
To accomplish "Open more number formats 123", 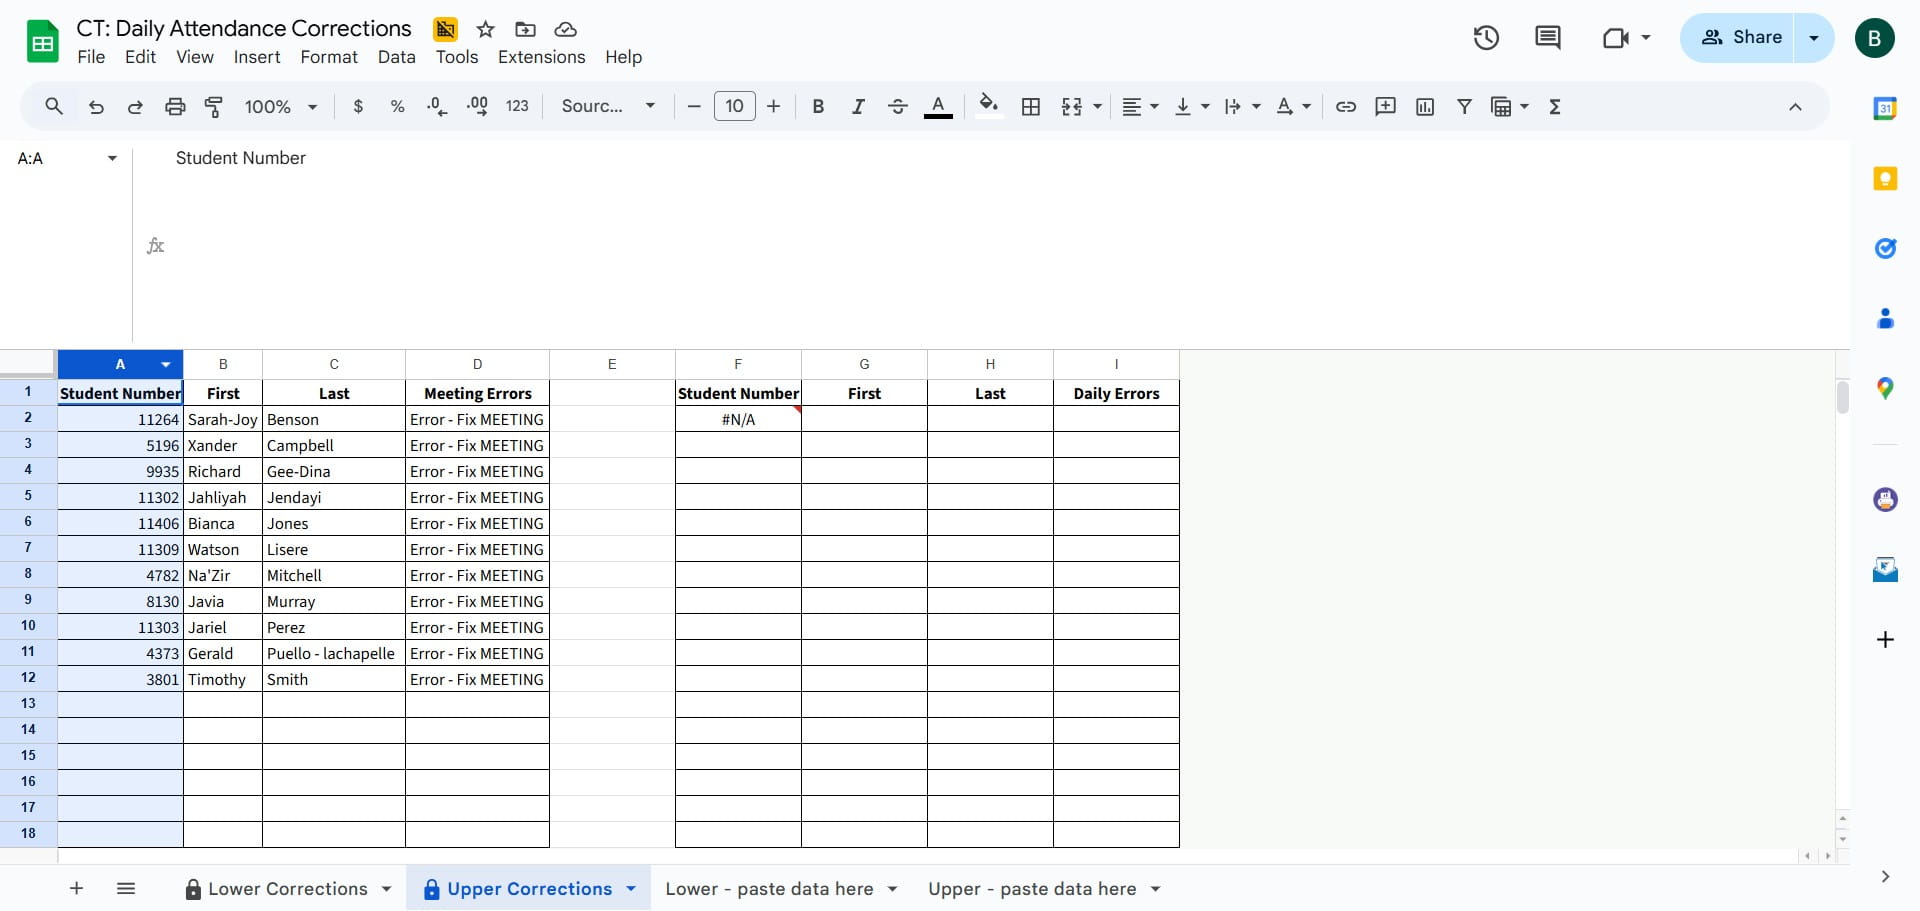I will 517,106.
